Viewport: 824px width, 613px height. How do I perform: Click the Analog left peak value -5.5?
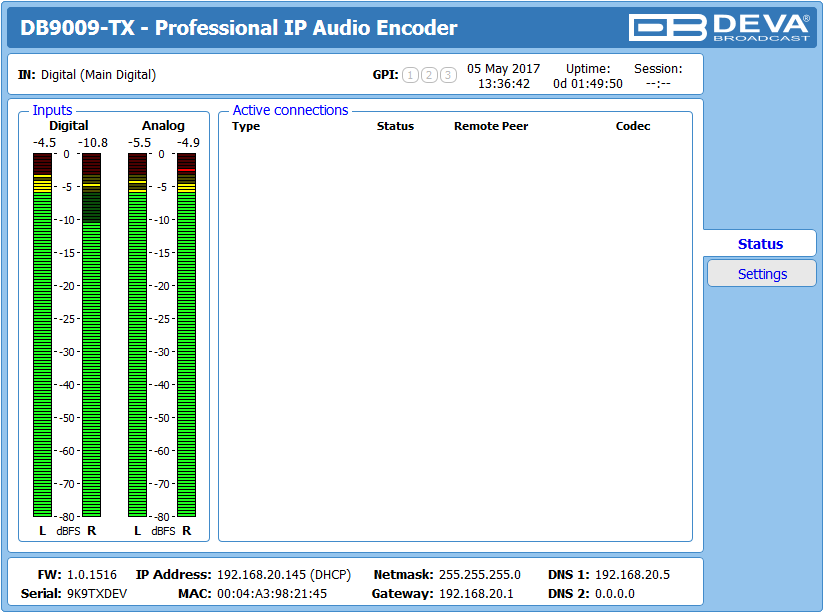(139, 142)
